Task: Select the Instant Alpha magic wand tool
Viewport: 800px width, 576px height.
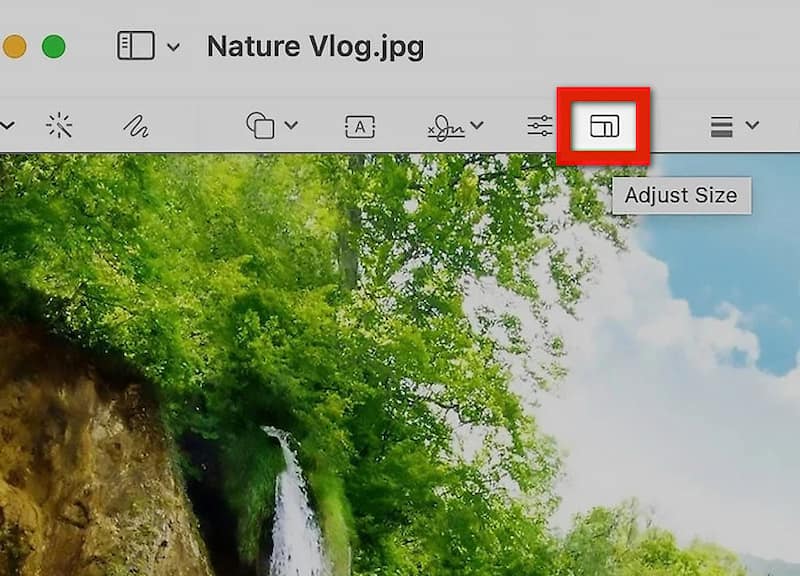Action: point(59,125)
